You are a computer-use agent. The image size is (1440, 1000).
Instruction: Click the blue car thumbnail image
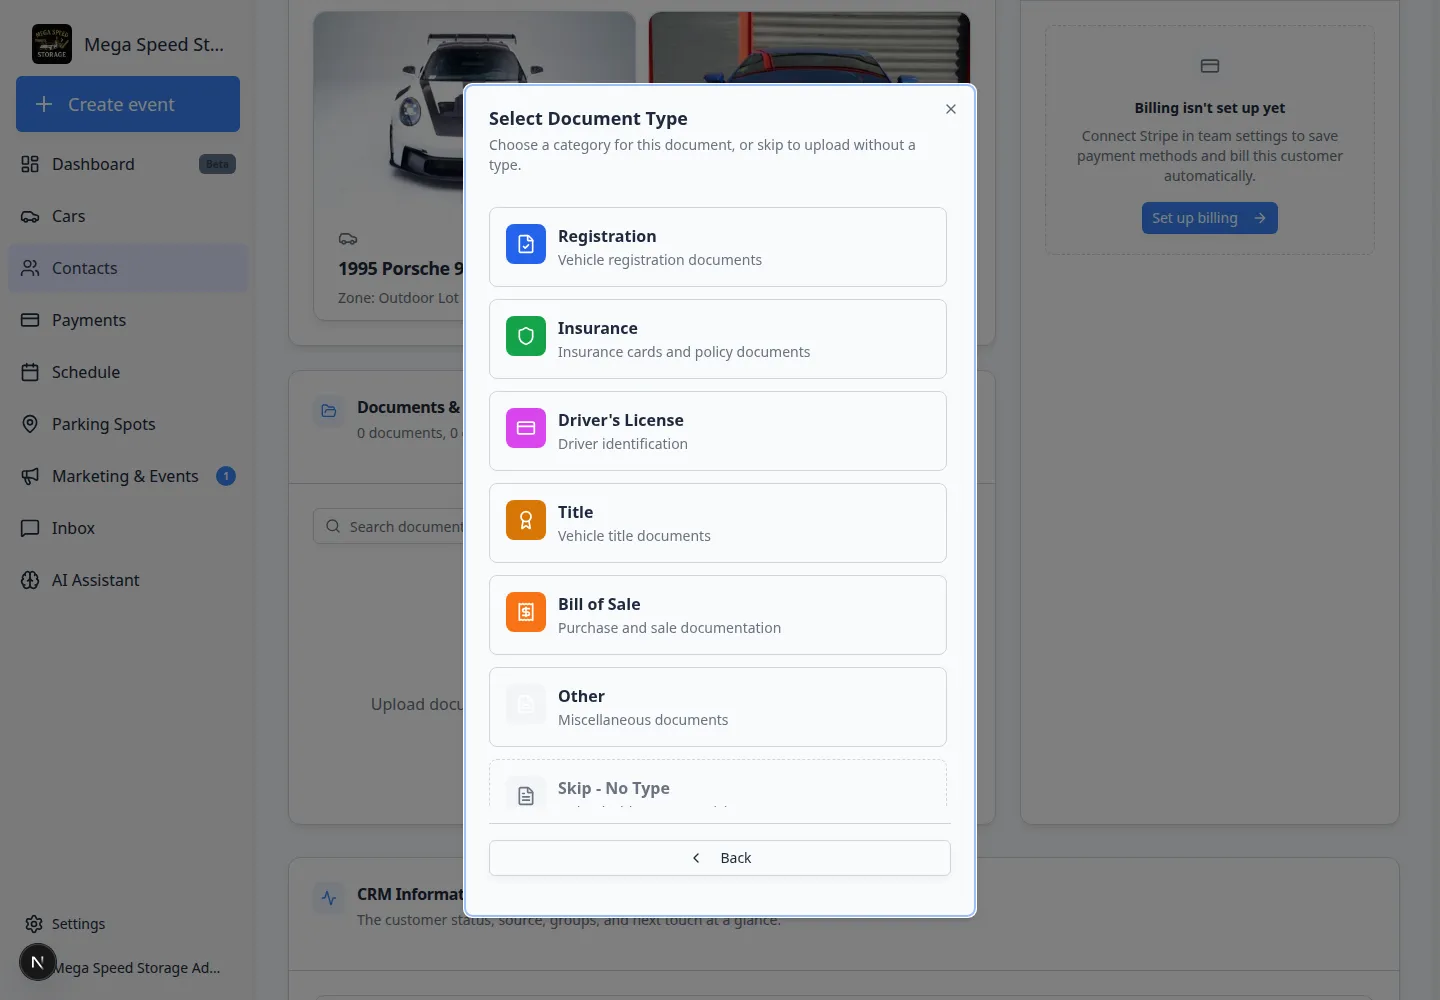tap(809, 48)
